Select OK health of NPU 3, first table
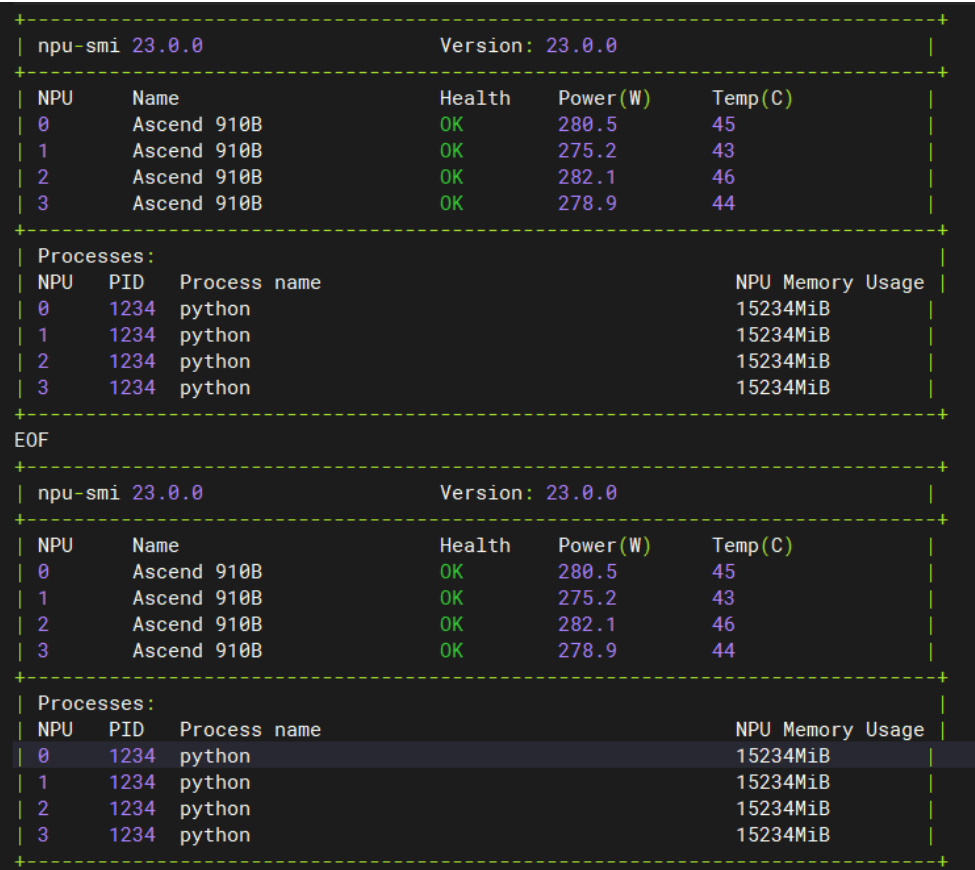The width and height of the screenshot is (975, 870). (451, 203)
